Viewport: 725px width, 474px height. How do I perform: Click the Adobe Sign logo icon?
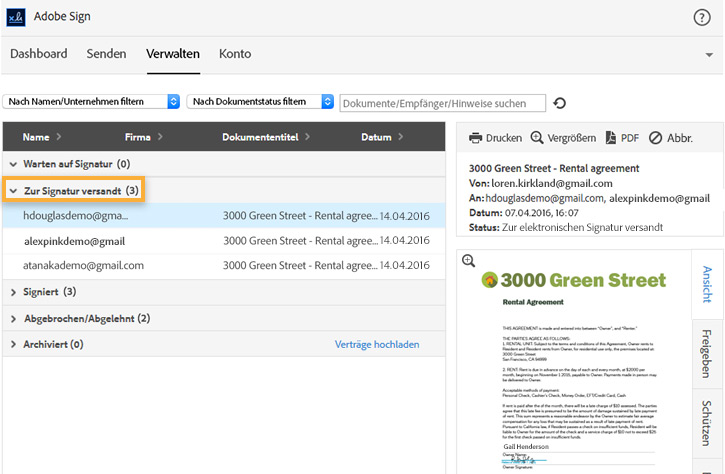coord(16,17)
